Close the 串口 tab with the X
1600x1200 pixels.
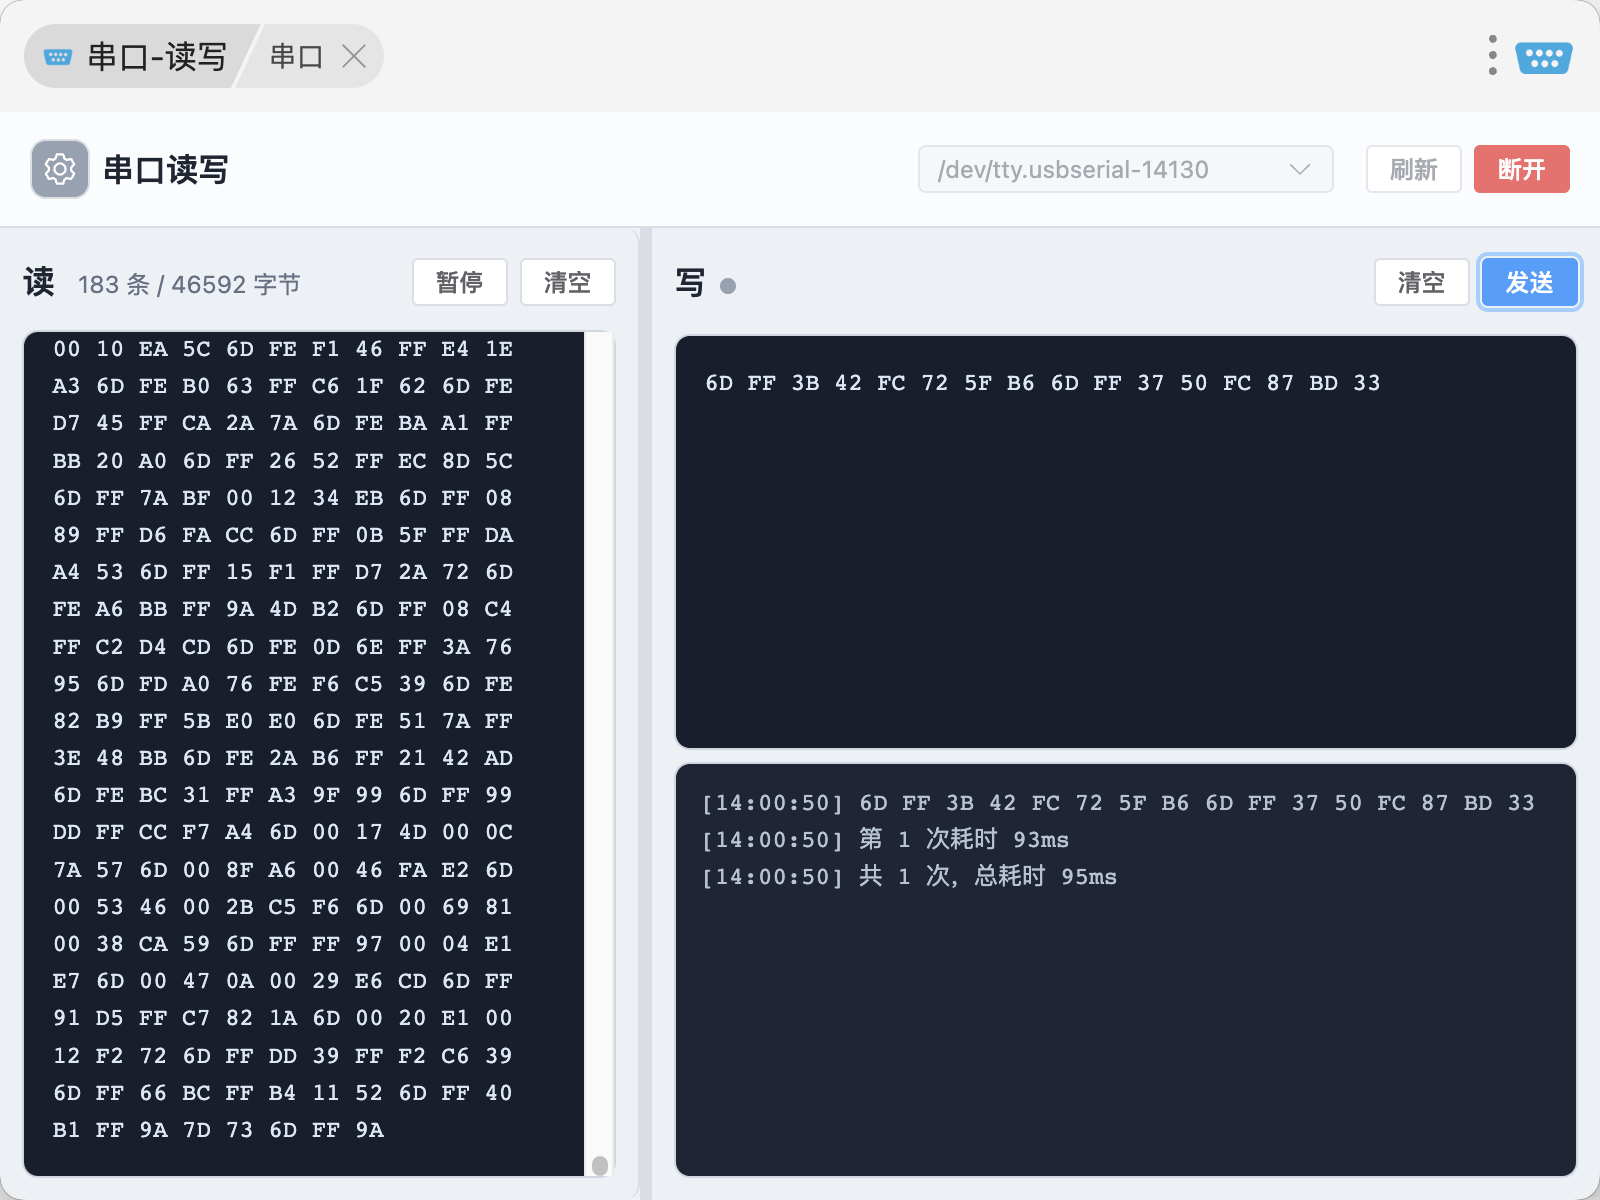[354, 56]
